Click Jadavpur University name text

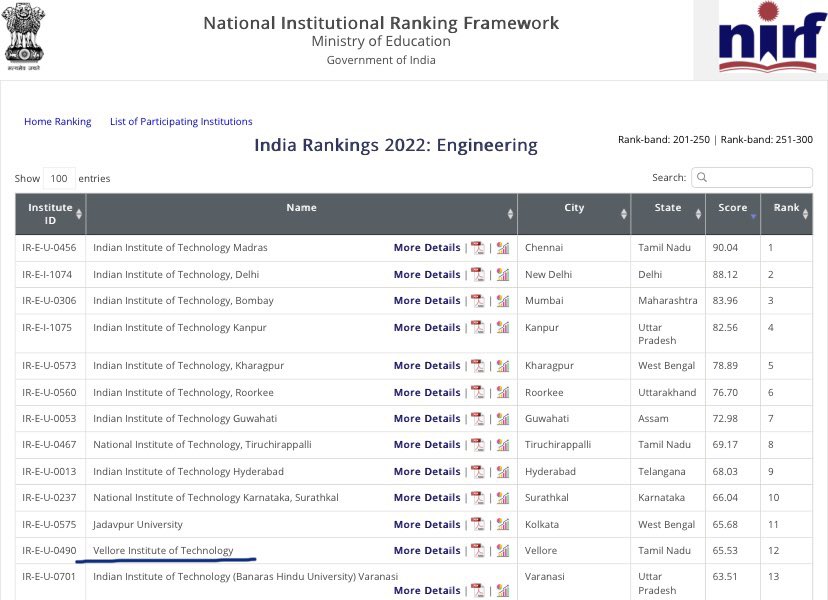pos(138,524)
